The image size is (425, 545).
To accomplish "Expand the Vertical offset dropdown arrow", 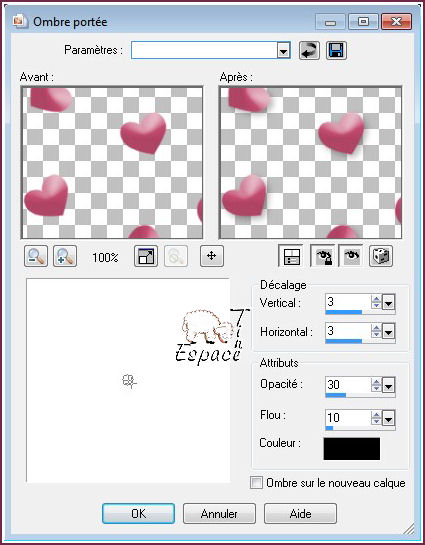I will (389, 303).
